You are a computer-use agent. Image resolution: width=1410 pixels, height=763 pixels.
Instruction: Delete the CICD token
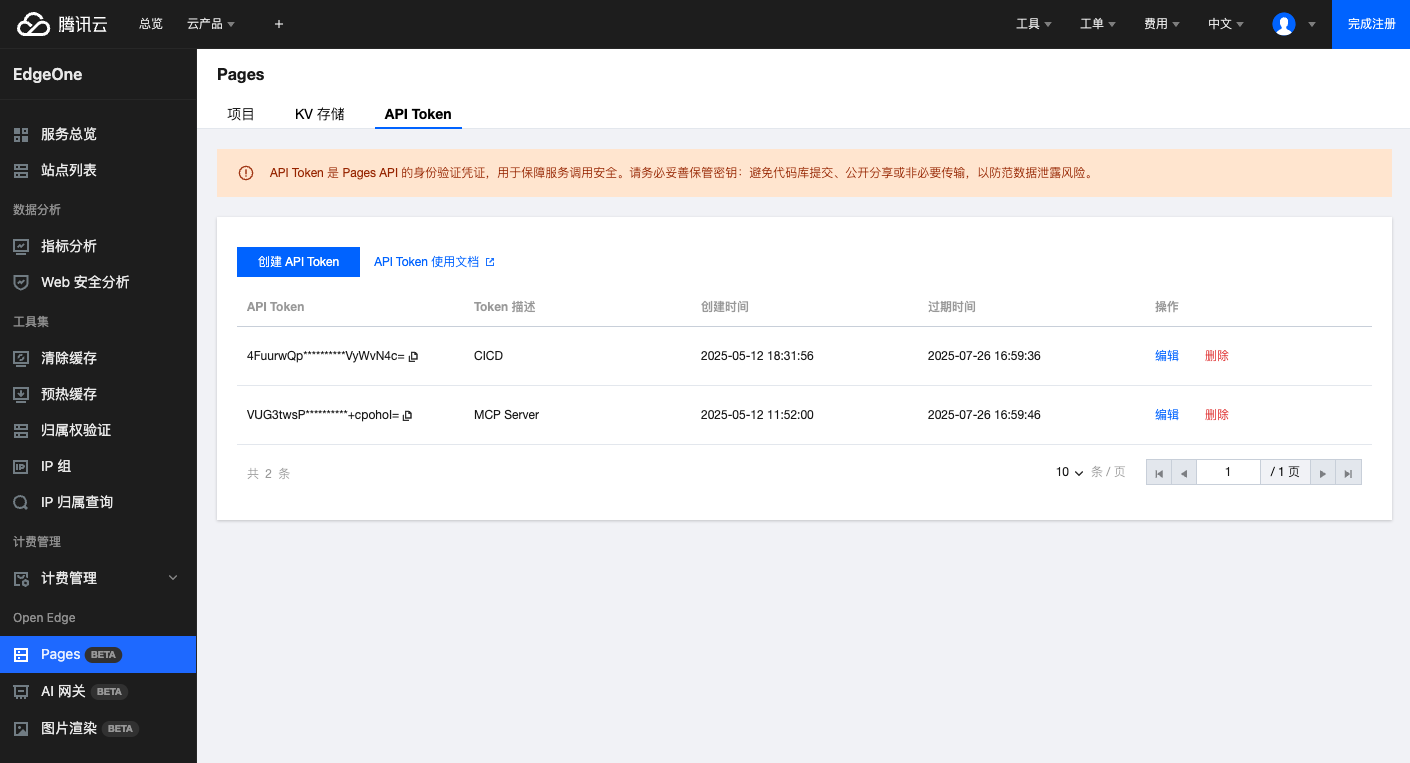pos(1217,356)
